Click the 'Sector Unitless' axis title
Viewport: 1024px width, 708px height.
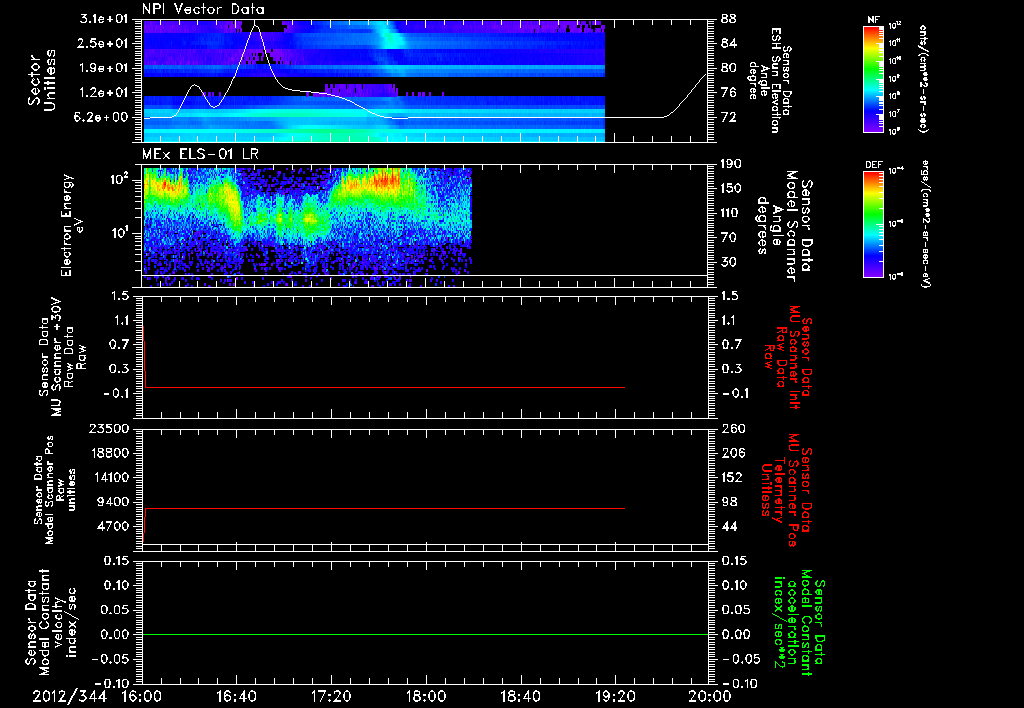tap(42, 80)
